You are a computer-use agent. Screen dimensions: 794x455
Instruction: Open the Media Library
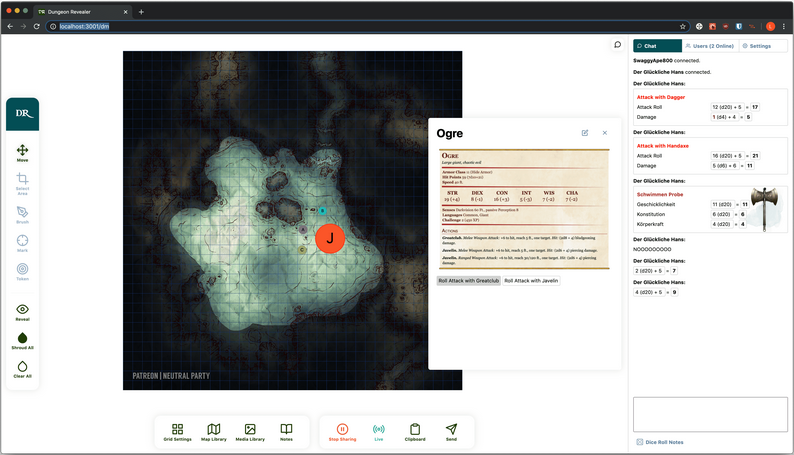point(250,431)
